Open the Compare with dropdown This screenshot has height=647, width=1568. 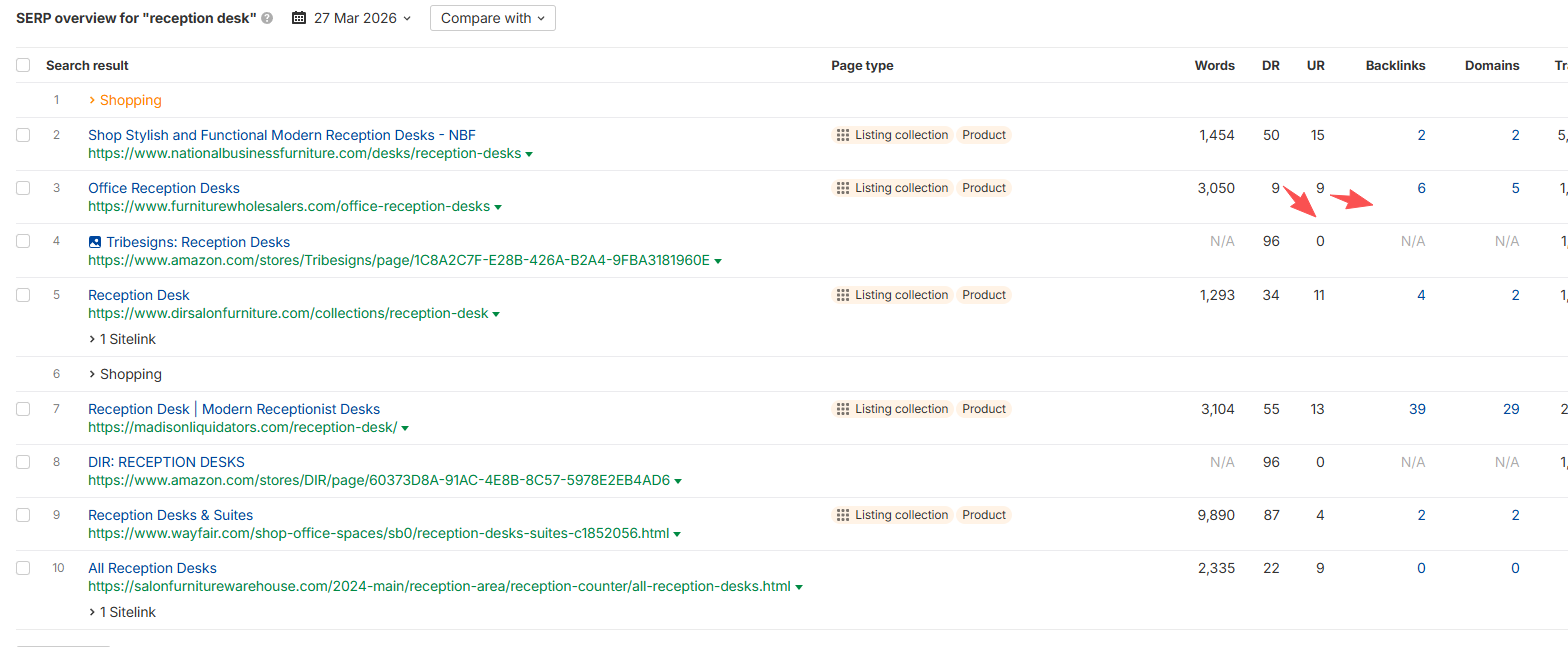(x=492, y=18)
